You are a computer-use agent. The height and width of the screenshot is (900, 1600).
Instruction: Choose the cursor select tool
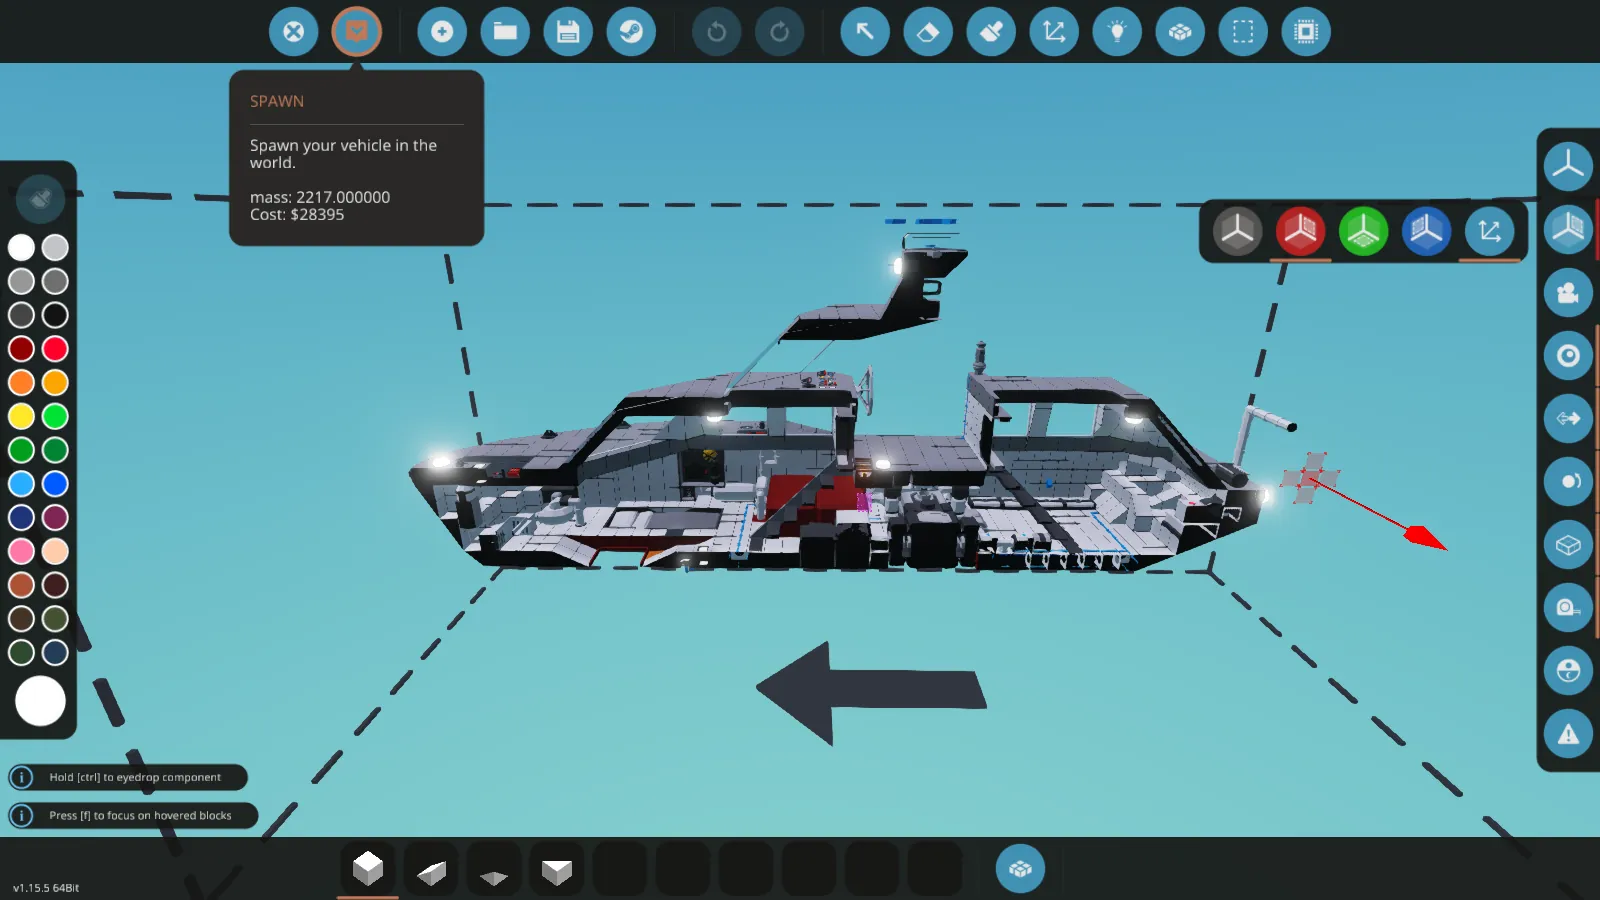click(x=865, y=32)
